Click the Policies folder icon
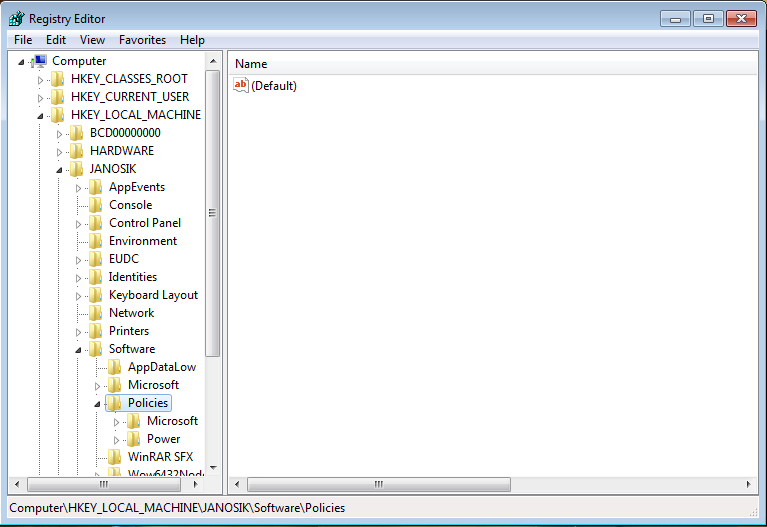Image resolution: width=767 pixels, height=527 pixels. [115, 403]
